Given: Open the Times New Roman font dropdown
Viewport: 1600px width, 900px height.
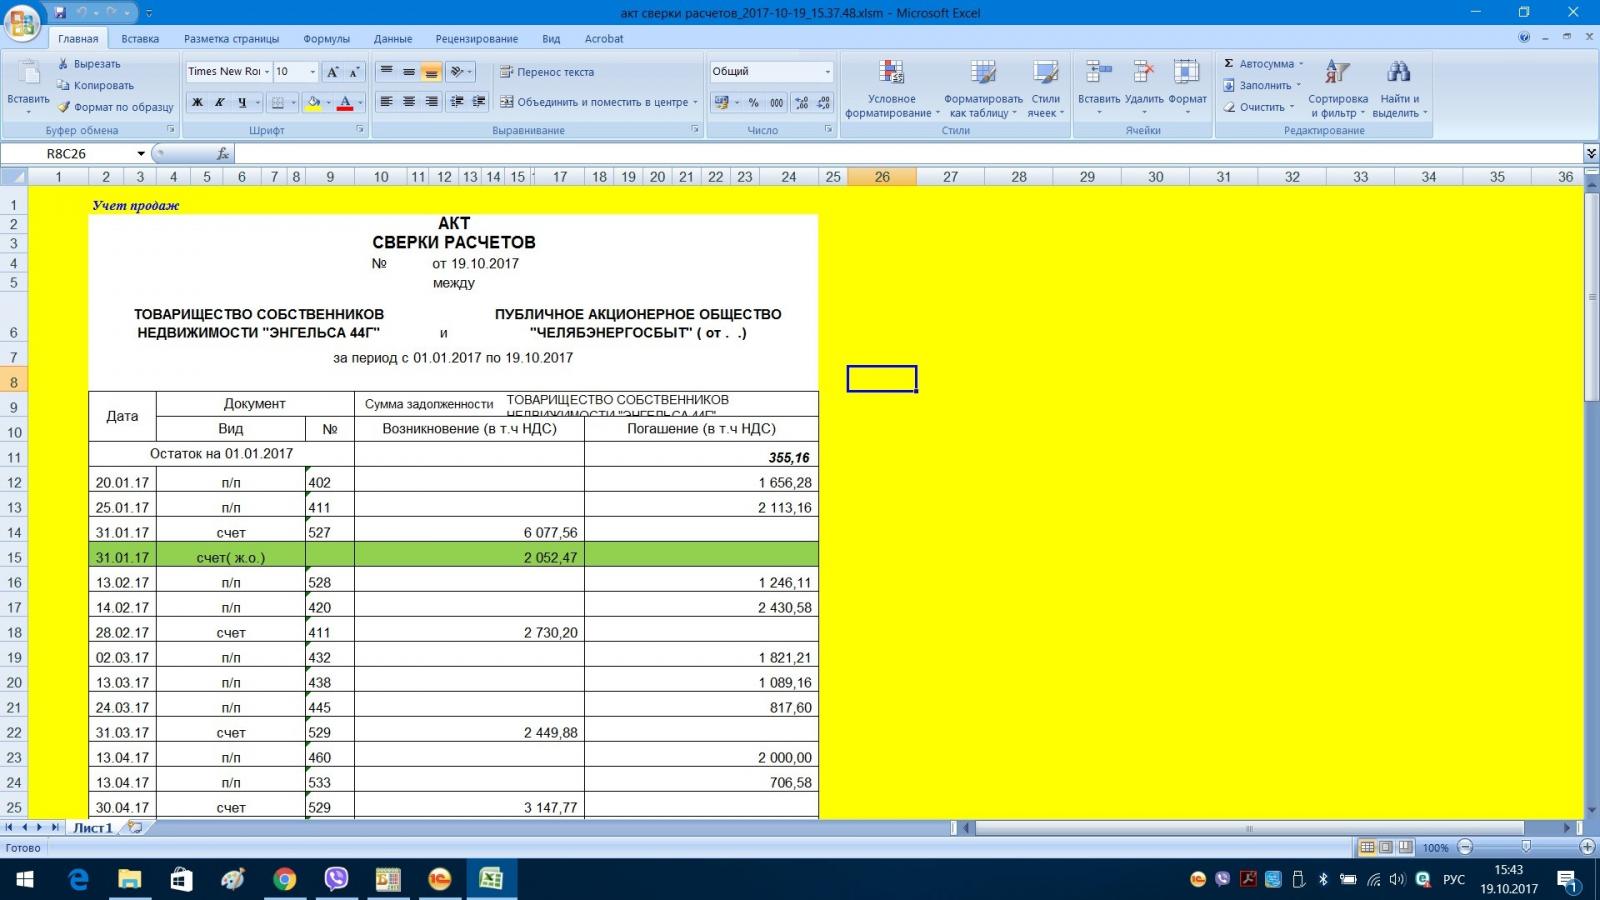Looking at the screenshot, I should (x=267, y=72).
